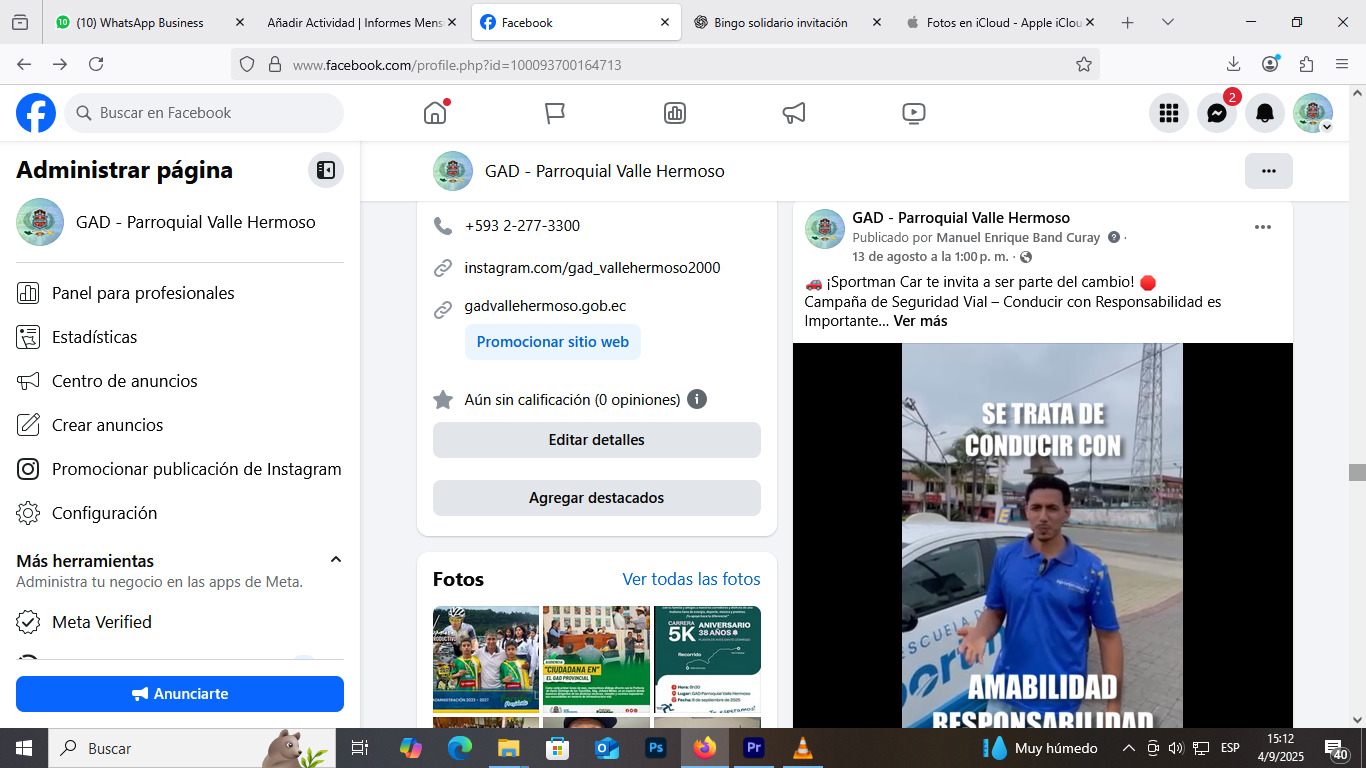
Task: Open the account profile dropdown
Action: click(x=1312, y=113)
